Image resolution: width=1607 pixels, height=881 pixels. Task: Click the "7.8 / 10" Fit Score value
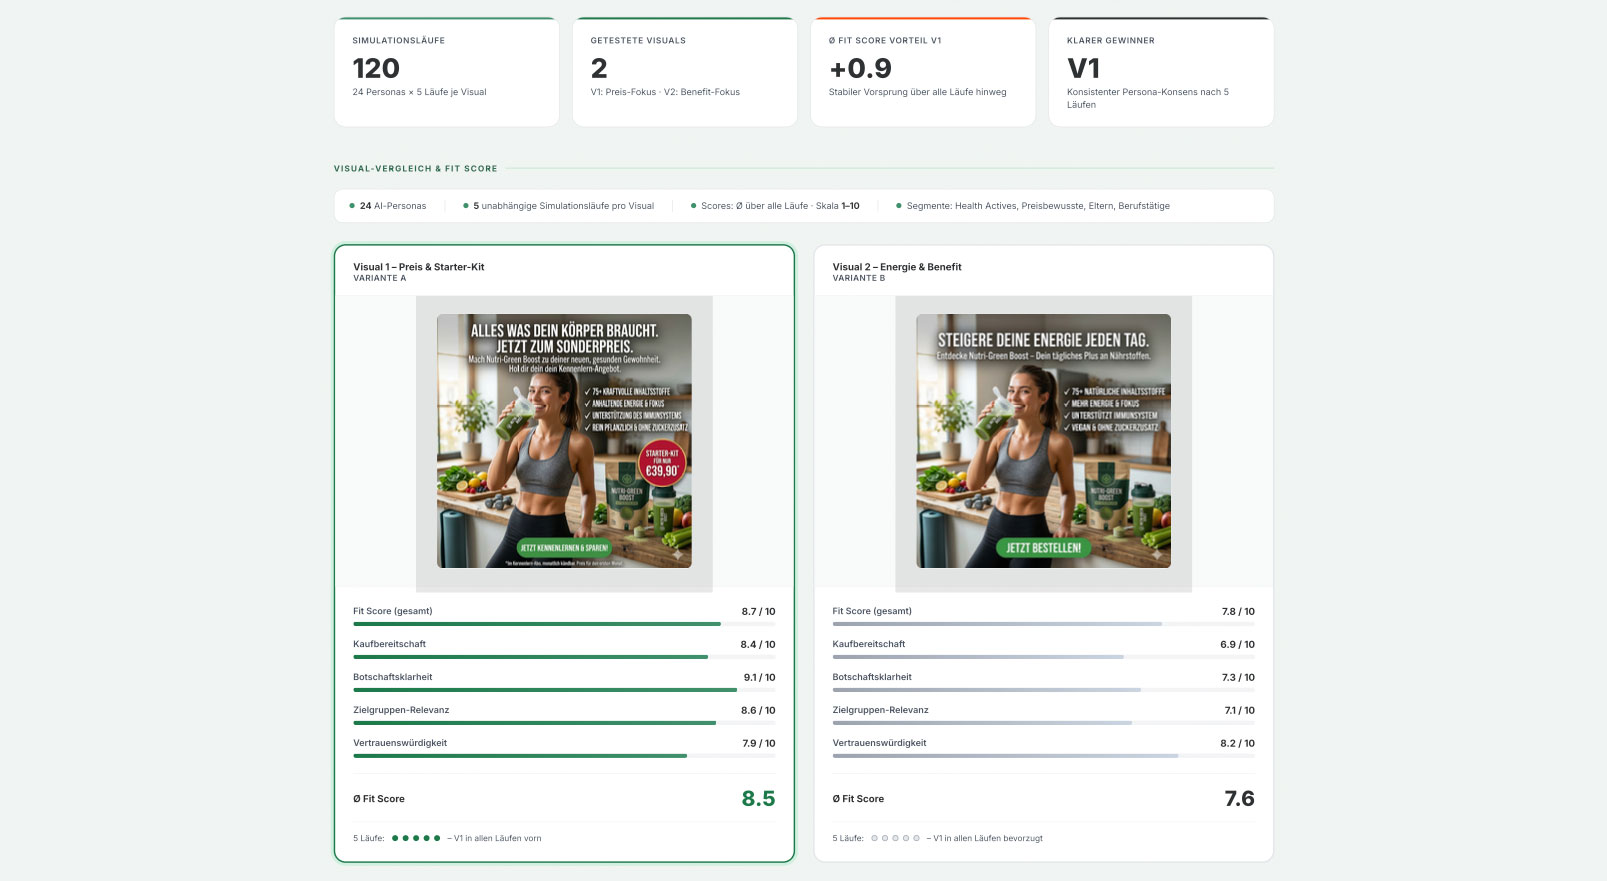tap(1238, 611)
